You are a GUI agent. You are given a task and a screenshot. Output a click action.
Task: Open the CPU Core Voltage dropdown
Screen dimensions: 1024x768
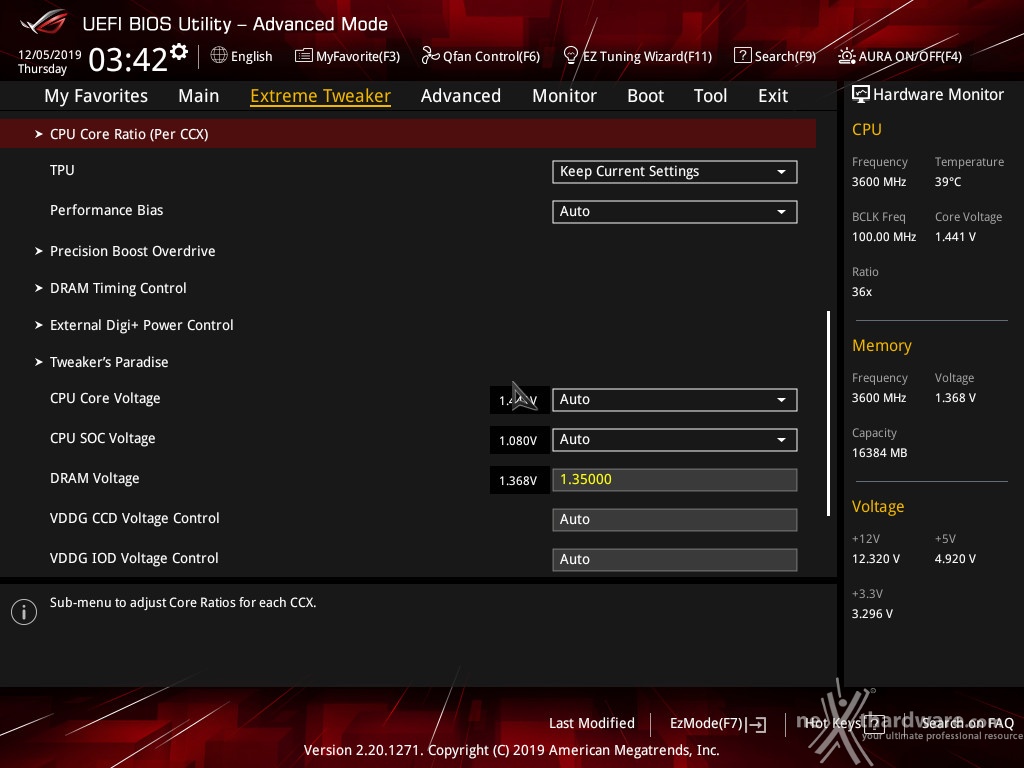[675, 400]
